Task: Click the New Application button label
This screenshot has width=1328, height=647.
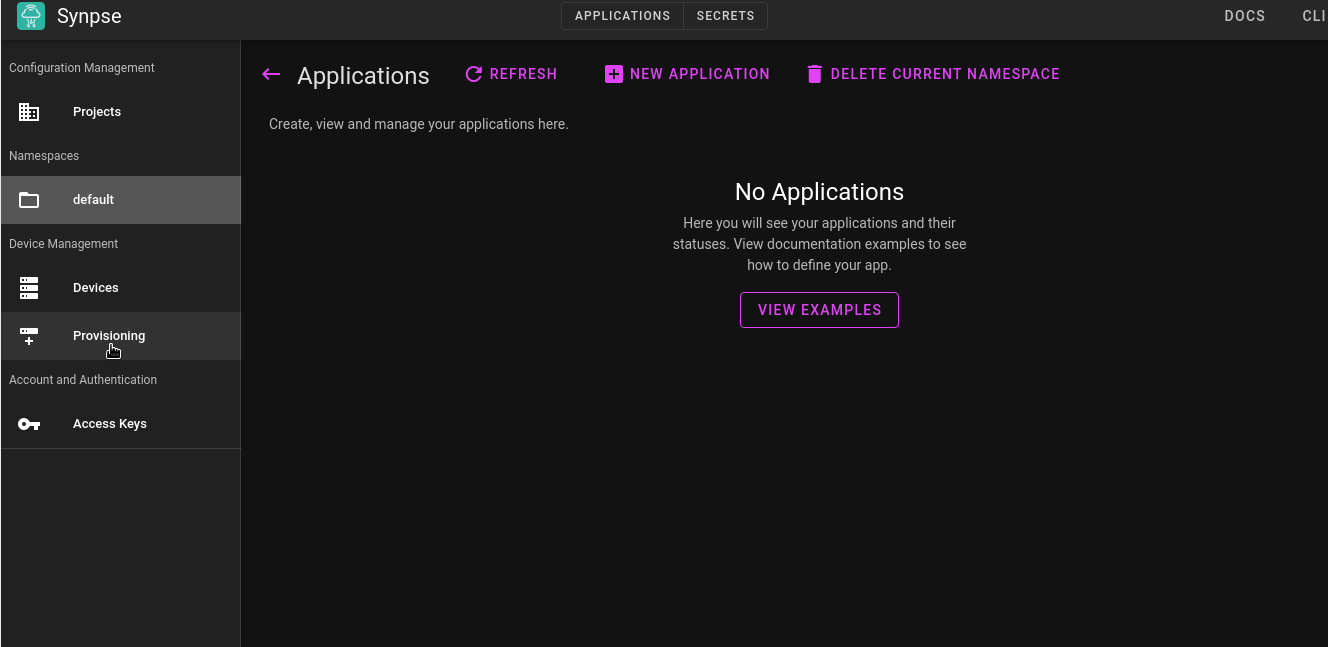Action: pos(700,74)
